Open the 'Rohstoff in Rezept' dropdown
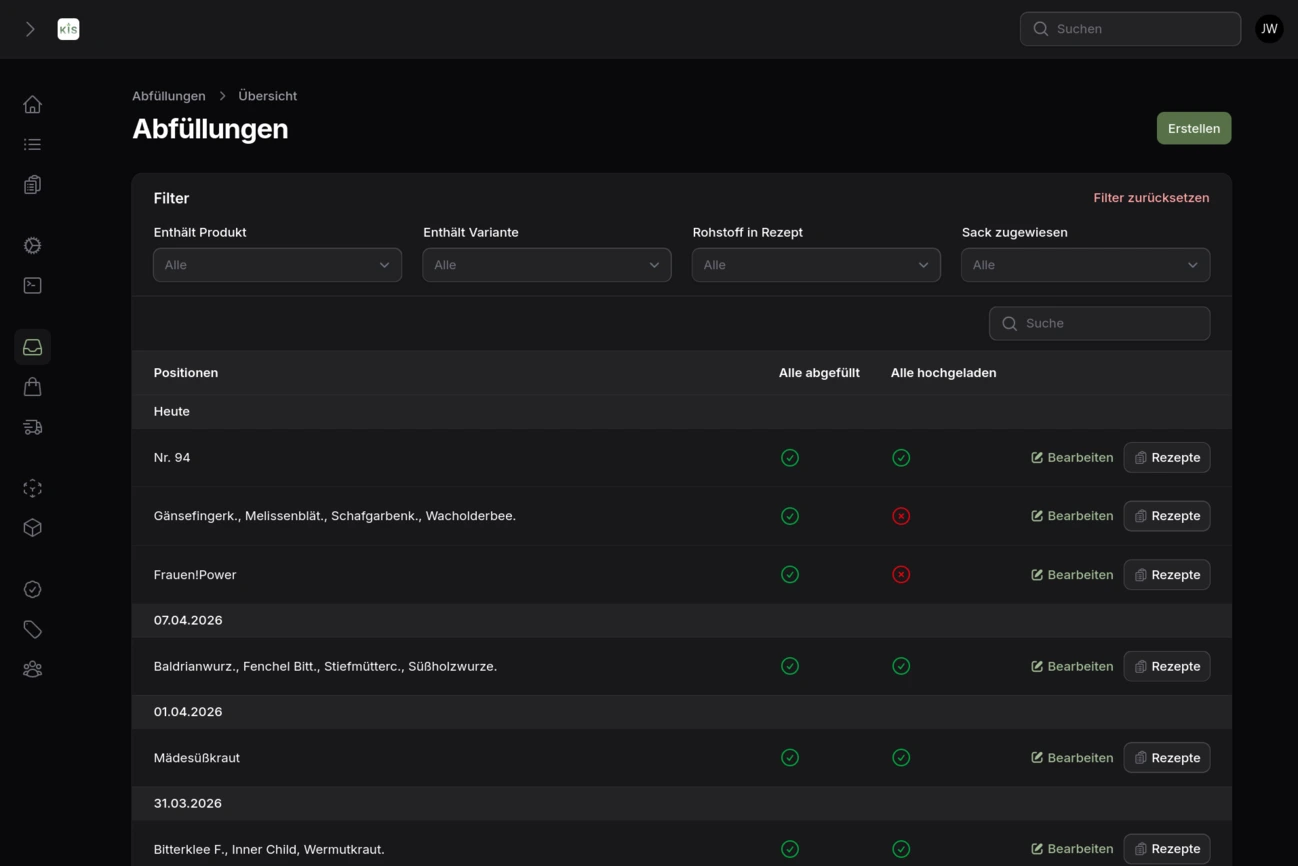 (815, 265)
